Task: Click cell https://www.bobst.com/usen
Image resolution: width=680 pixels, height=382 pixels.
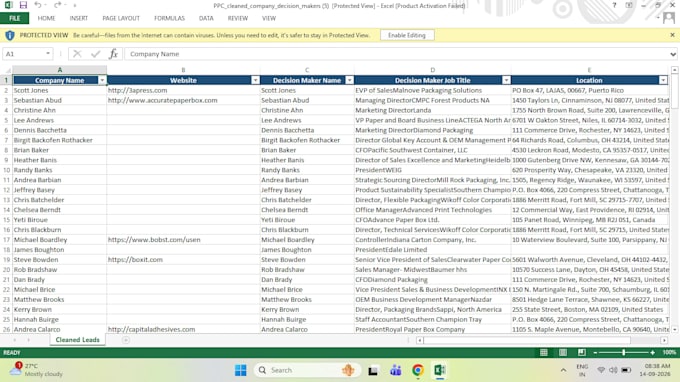Action: point(183,240)
